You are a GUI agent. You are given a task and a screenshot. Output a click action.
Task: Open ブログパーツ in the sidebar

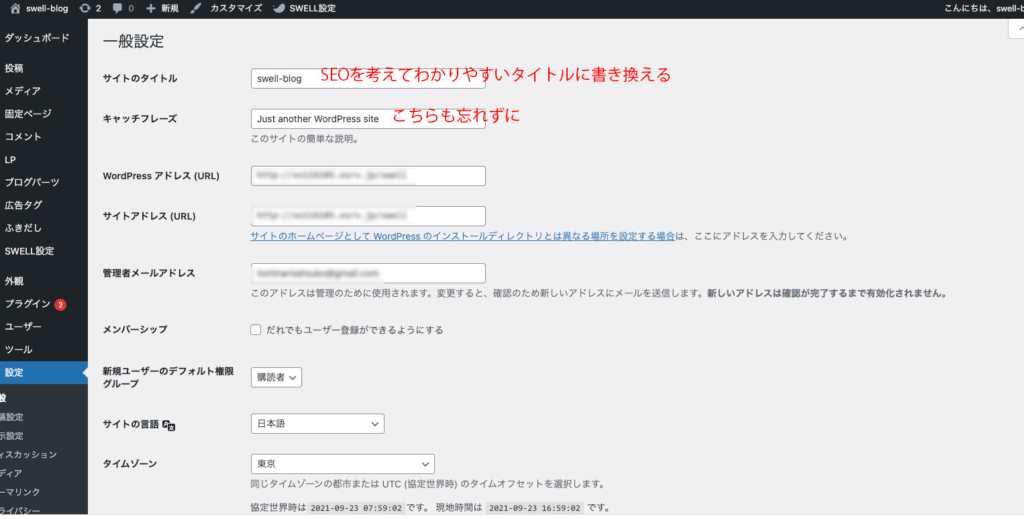pos(32,182)
